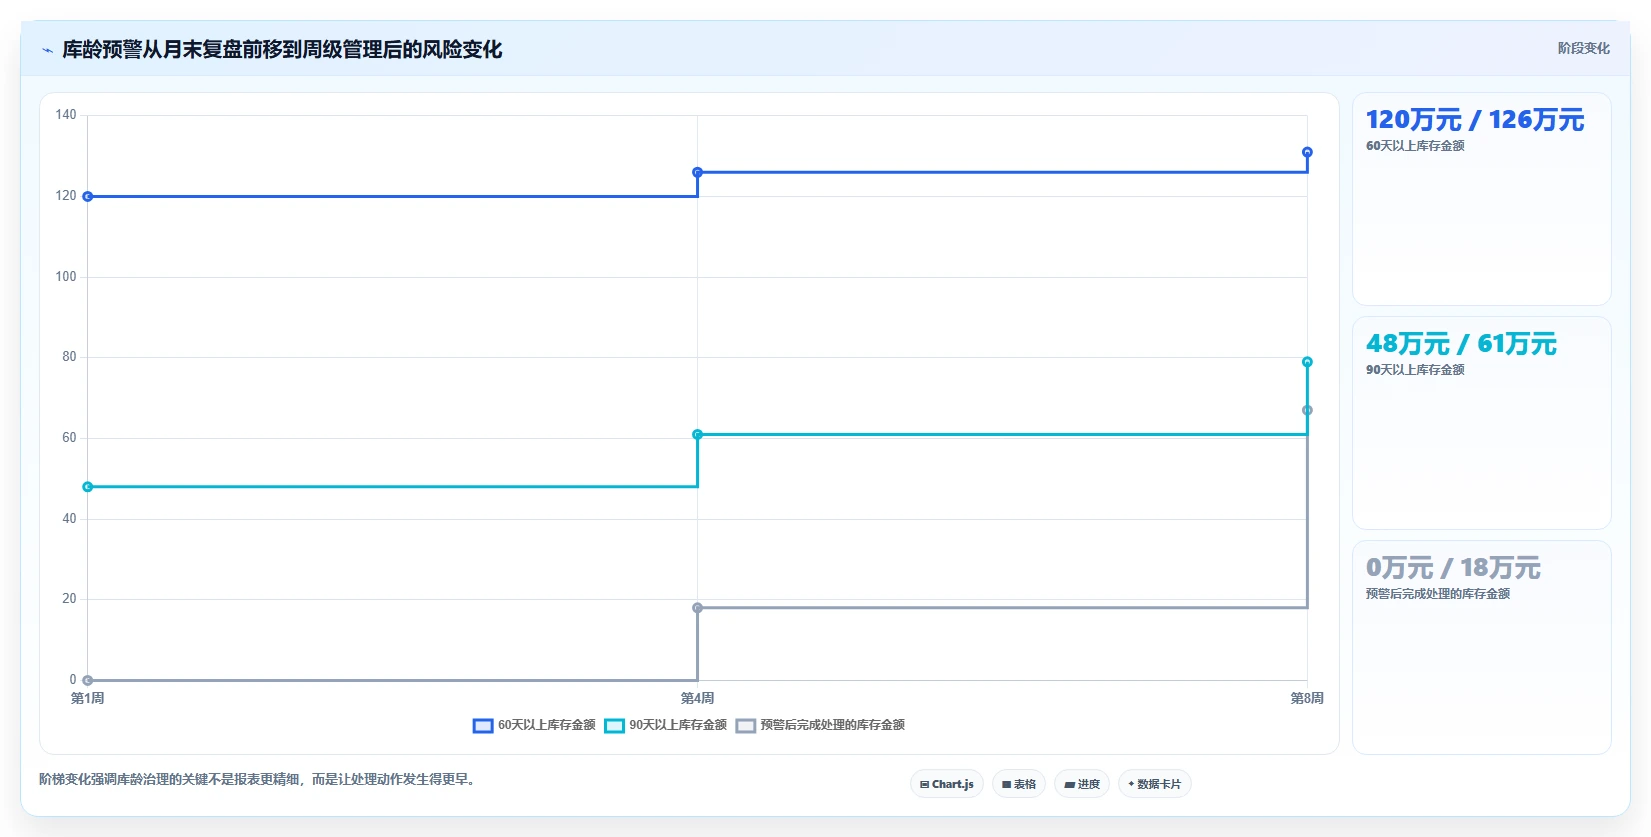Viewport: 1651px width, 837px height.
Task: Click the 第4周 x-axis label
Action: point(697,698)
